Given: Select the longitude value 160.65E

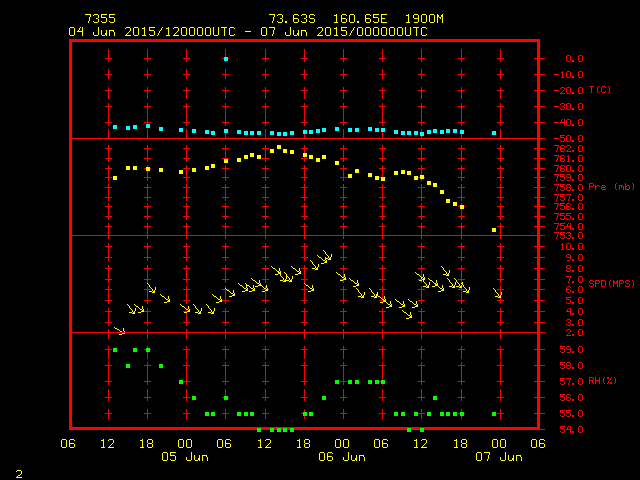Looking at the screenshot, I should click(x=360, y=19).
